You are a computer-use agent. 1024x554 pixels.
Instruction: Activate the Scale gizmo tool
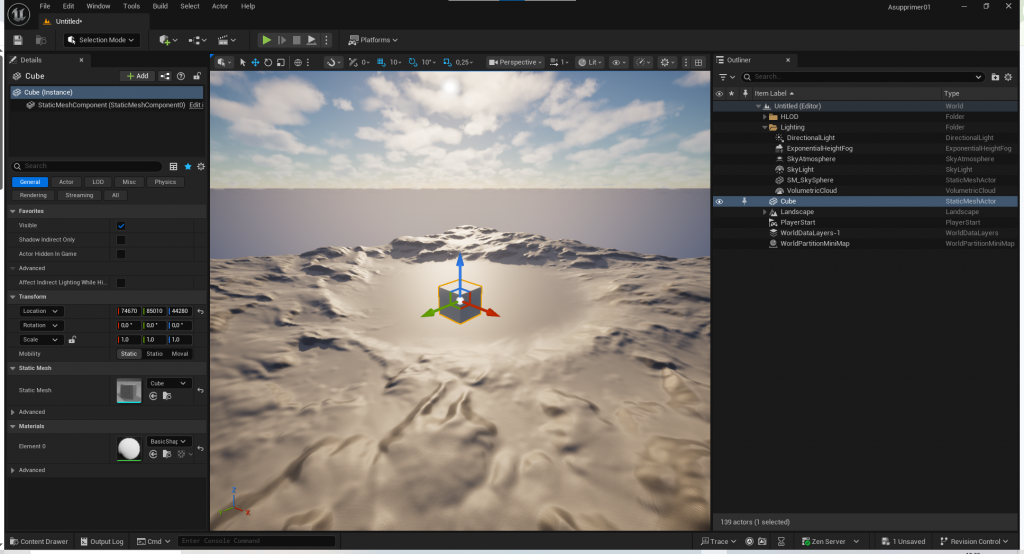point(281,62)
